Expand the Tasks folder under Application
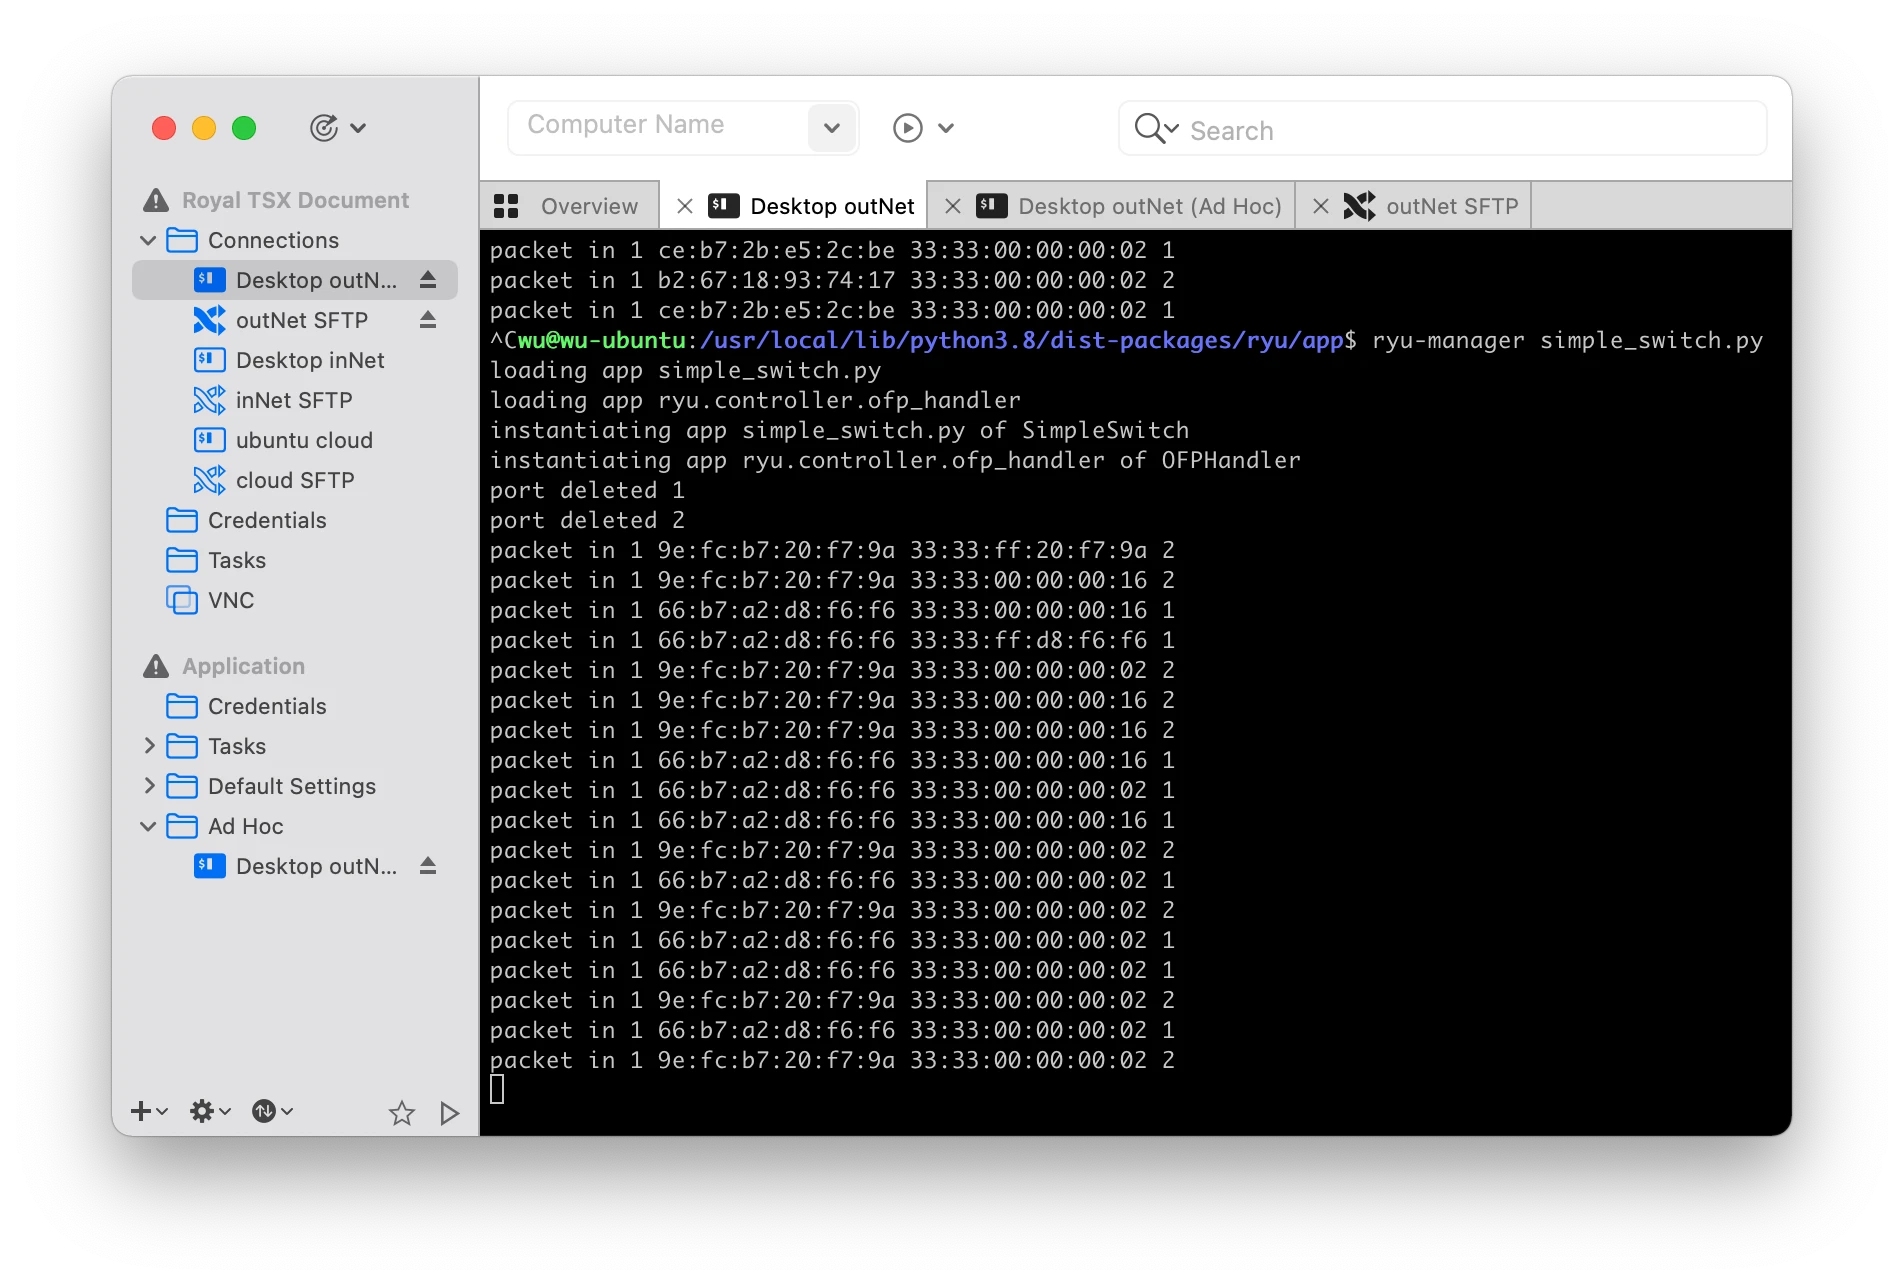 click(148, 746)
